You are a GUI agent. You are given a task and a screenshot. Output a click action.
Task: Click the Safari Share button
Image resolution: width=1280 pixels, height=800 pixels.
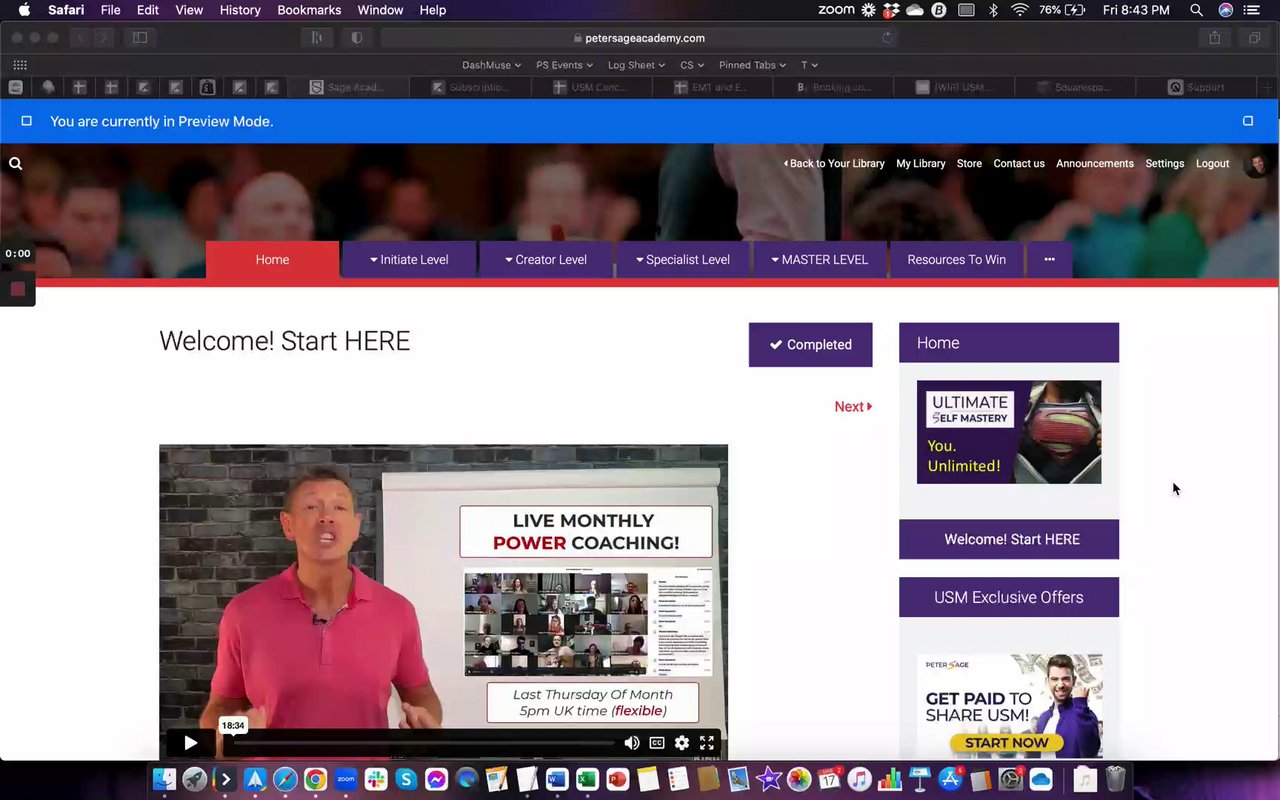point(1215,38)
